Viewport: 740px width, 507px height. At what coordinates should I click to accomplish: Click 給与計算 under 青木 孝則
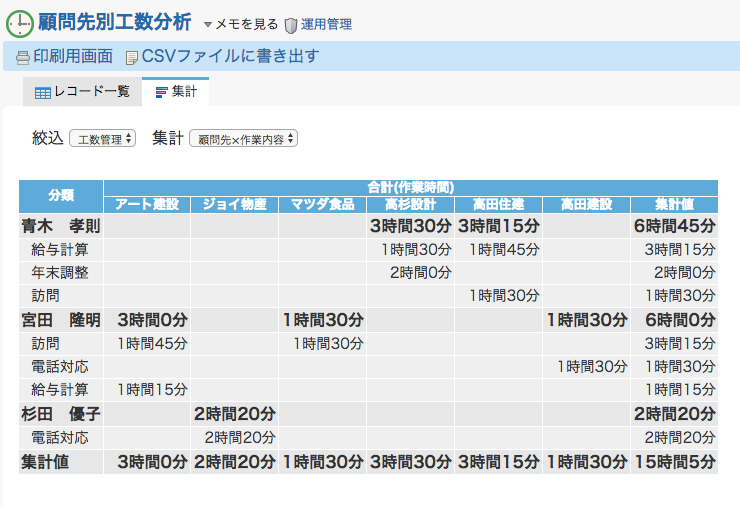60,249
